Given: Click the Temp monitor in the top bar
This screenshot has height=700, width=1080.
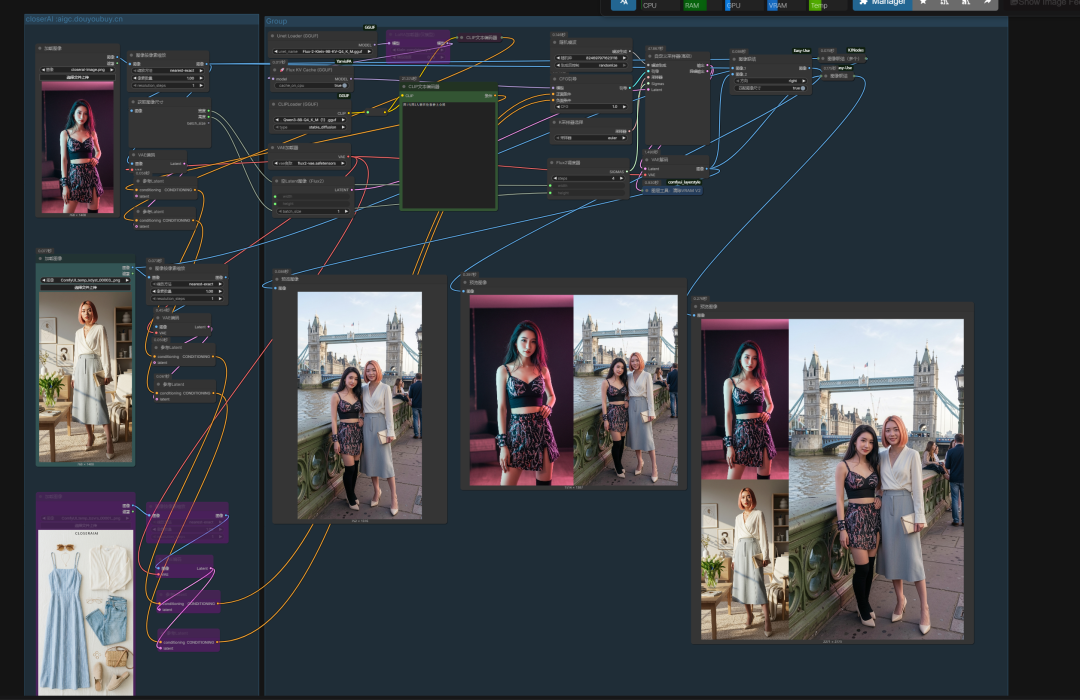Looking at the screenshot, I should pyautogui.click(x=827, y=5).
